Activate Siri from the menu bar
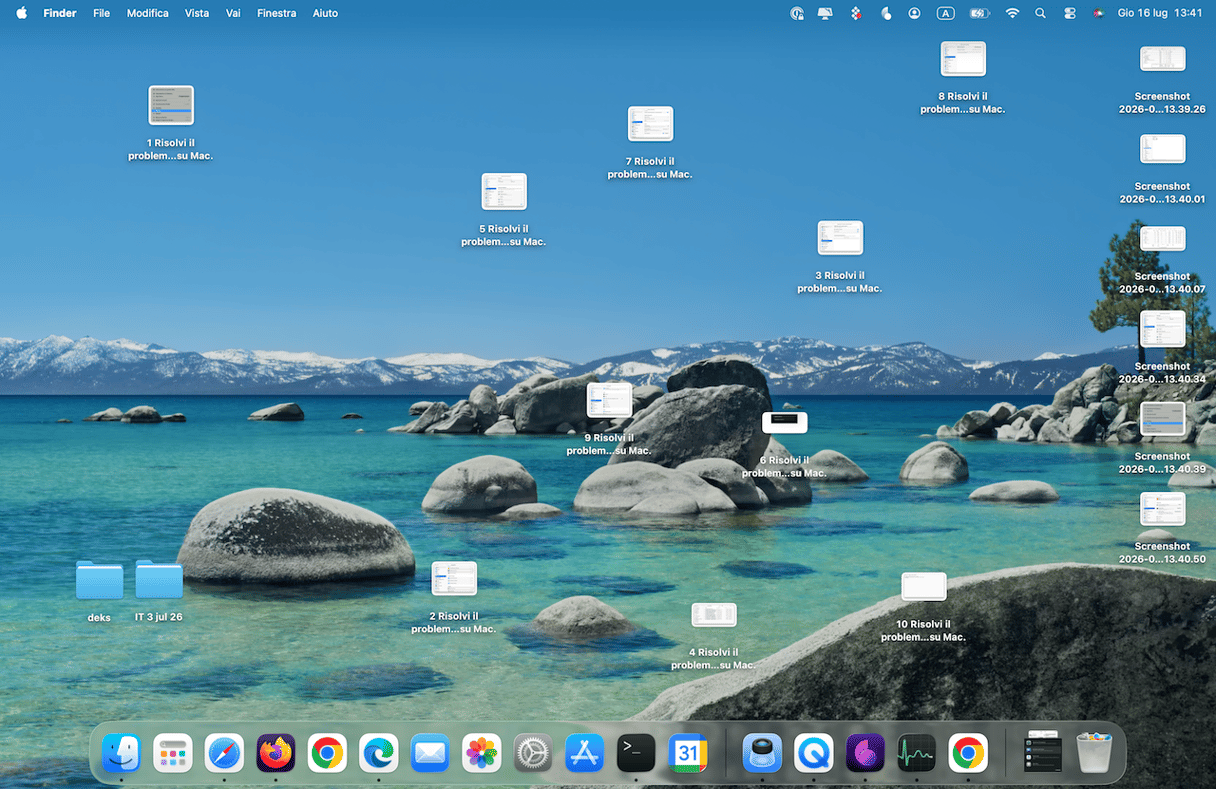The image size is (1216, 789). pos(1098,13)
